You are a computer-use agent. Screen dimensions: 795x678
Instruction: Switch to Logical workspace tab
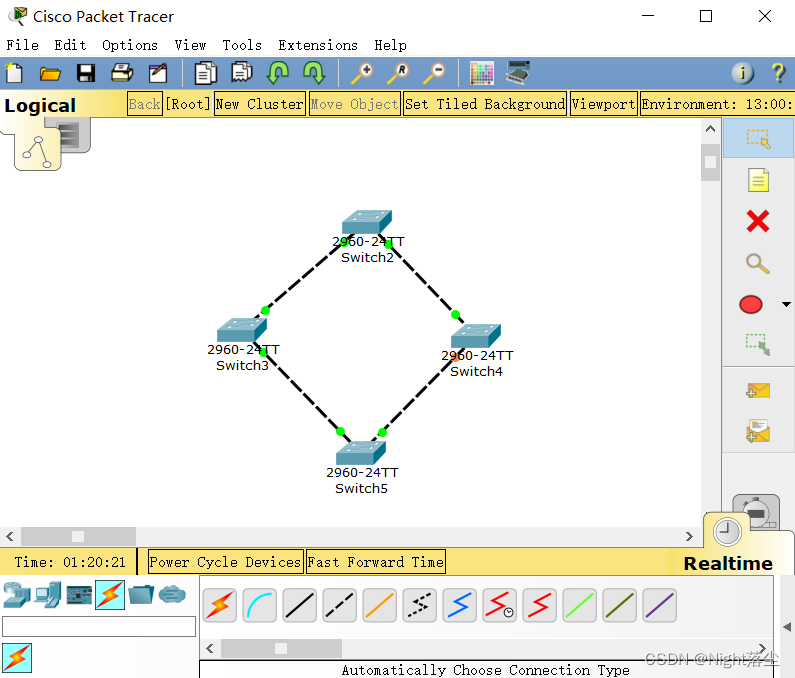(x=38, y=149)
